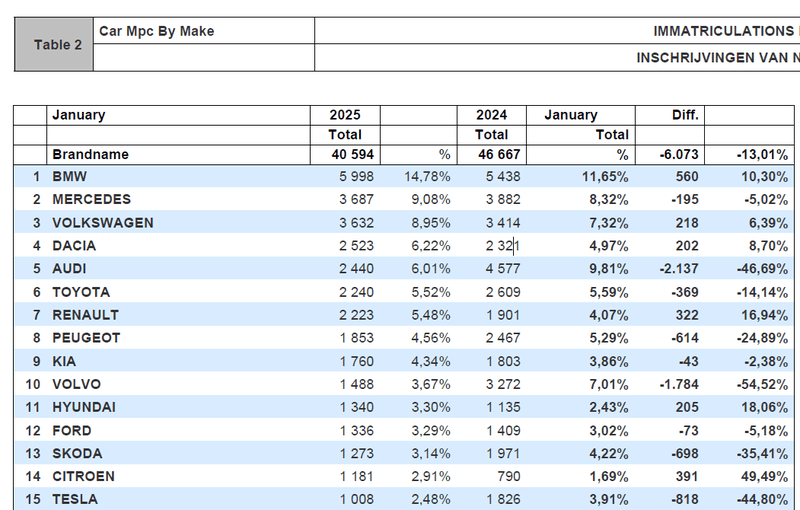Viewport: 800px width, 510px height.
Task: Click the 2024 year header cell
Action: coord(492,115)
